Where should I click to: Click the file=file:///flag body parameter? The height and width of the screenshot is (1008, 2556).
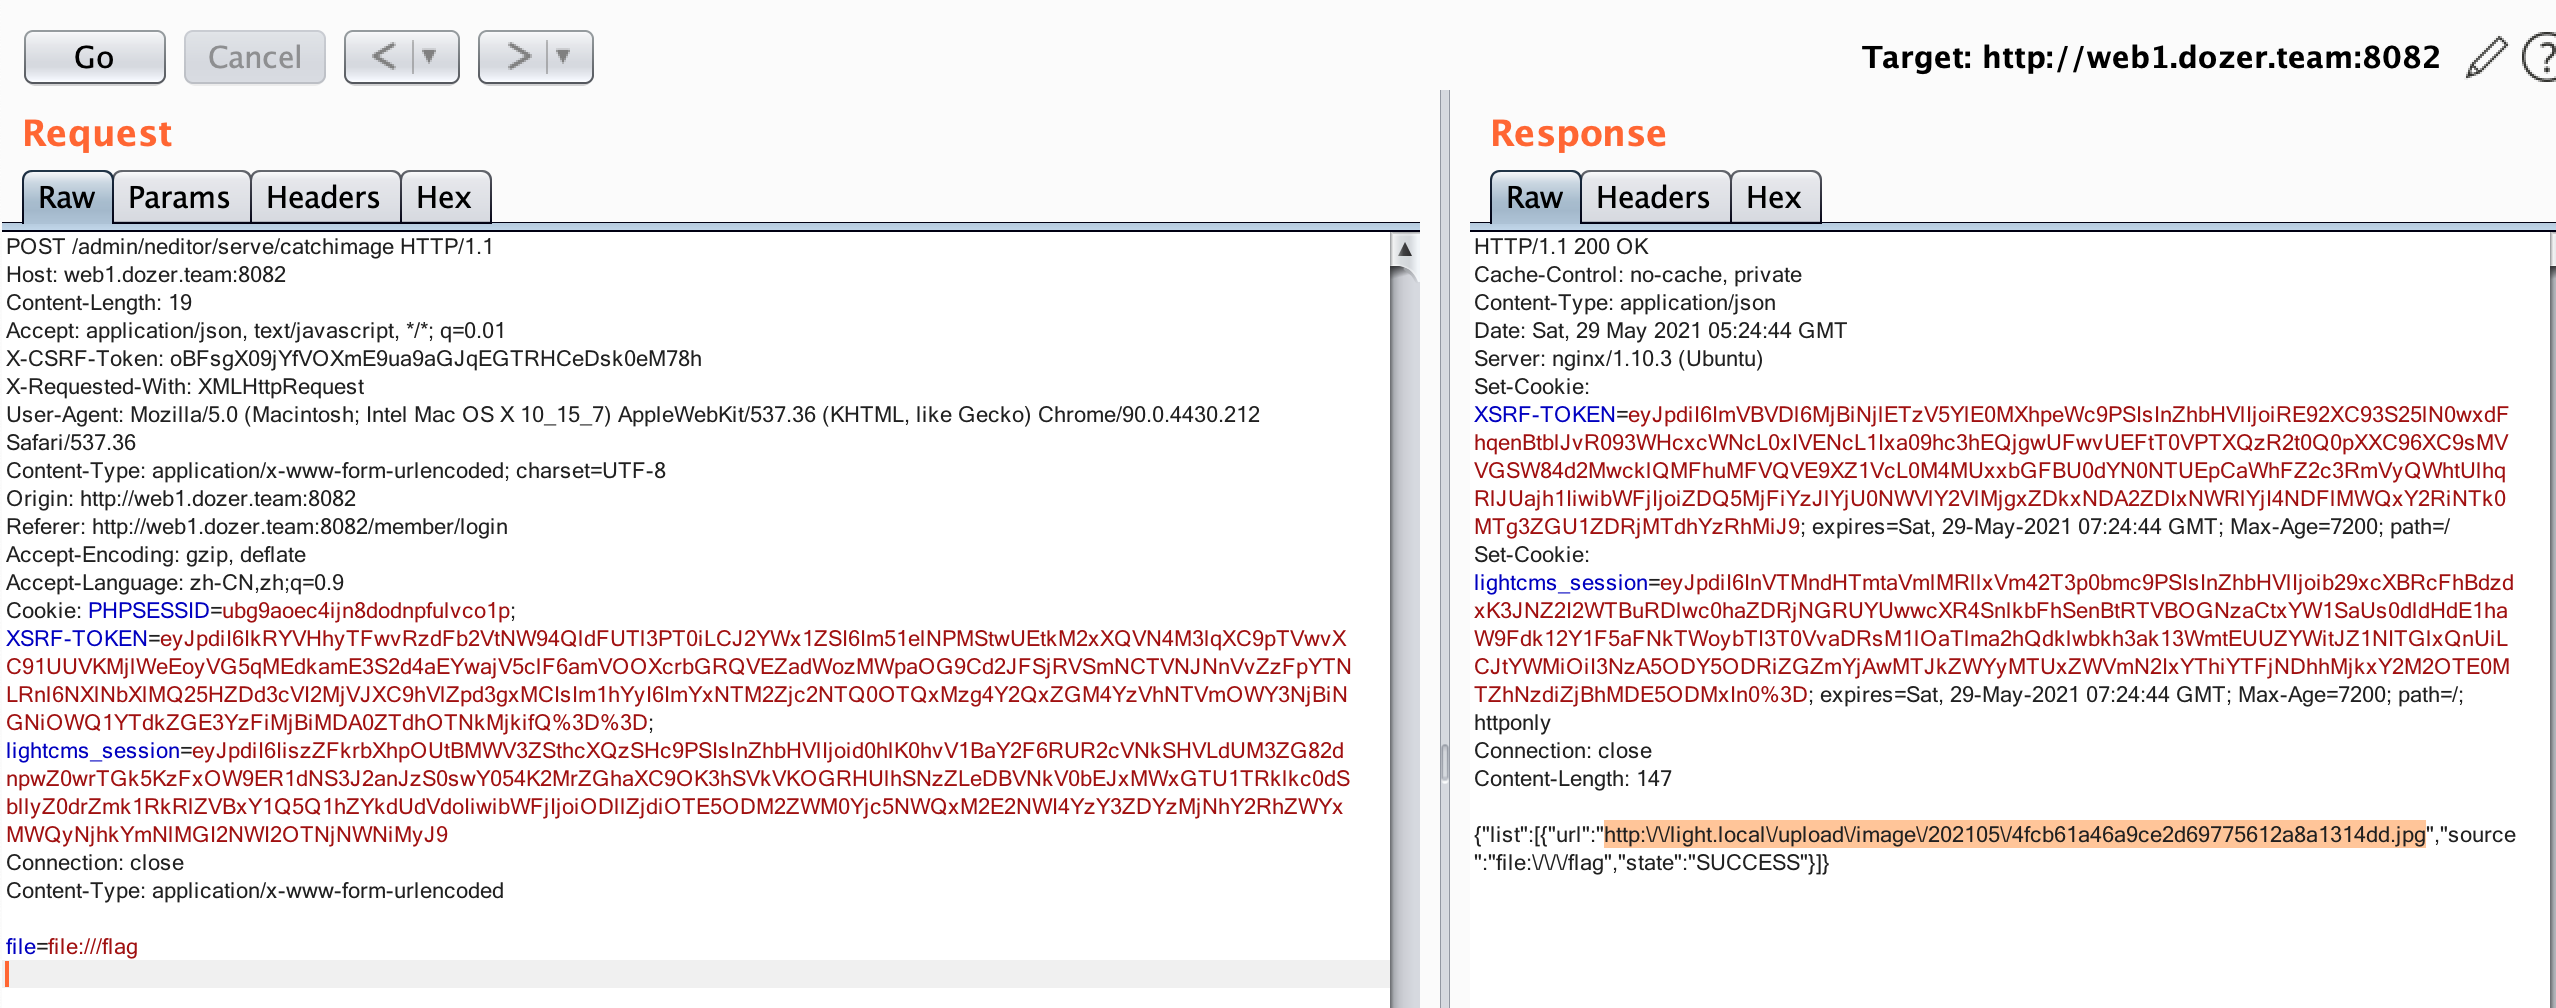click(72, 947)
